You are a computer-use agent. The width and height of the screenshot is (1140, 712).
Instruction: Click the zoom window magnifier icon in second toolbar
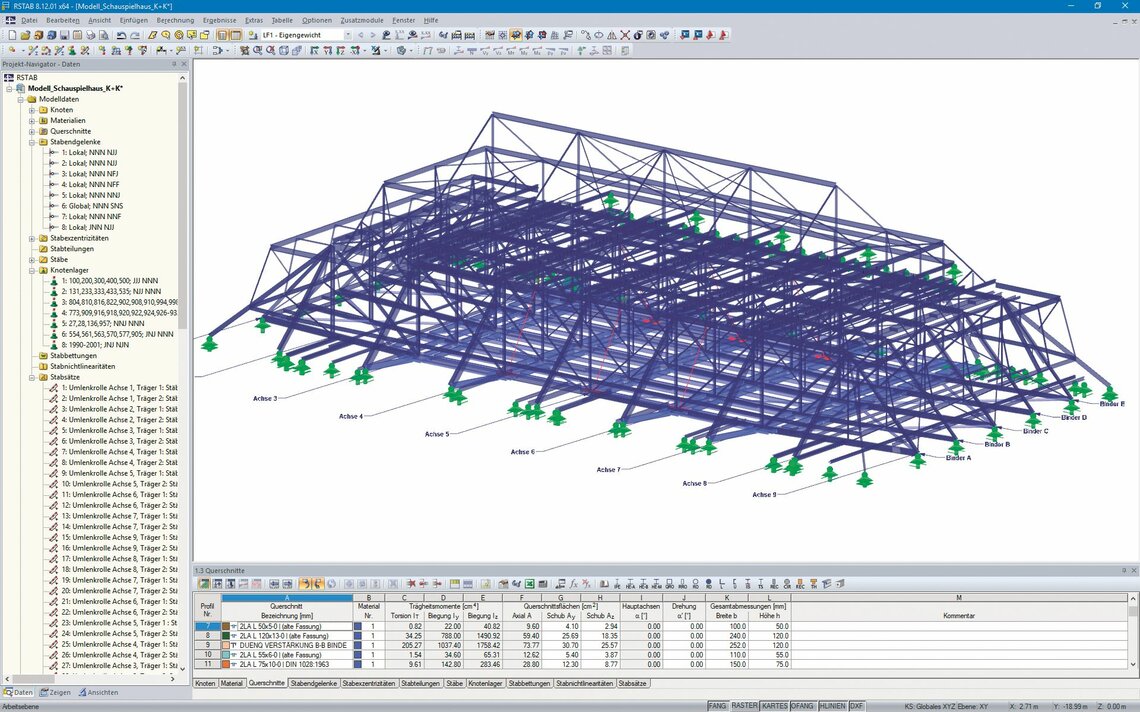257,50
